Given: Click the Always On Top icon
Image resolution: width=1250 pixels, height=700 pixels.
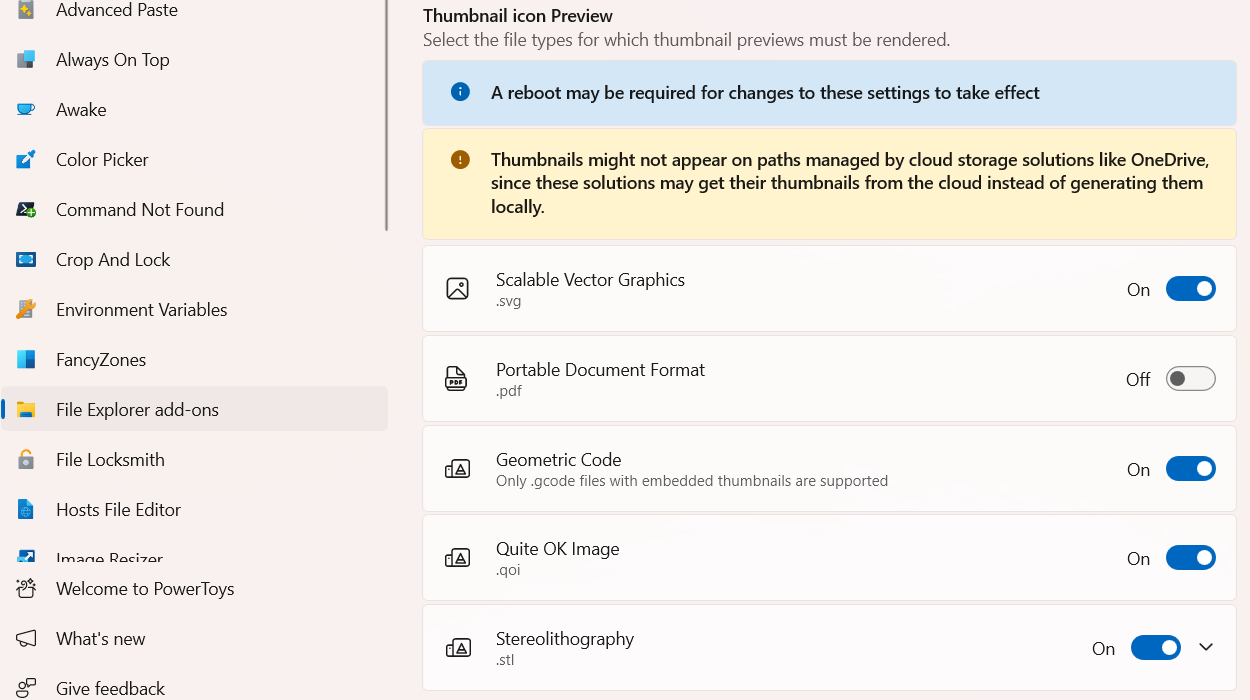Looking at the screenshot, I should pyautogui.click(x=26, y=60).
